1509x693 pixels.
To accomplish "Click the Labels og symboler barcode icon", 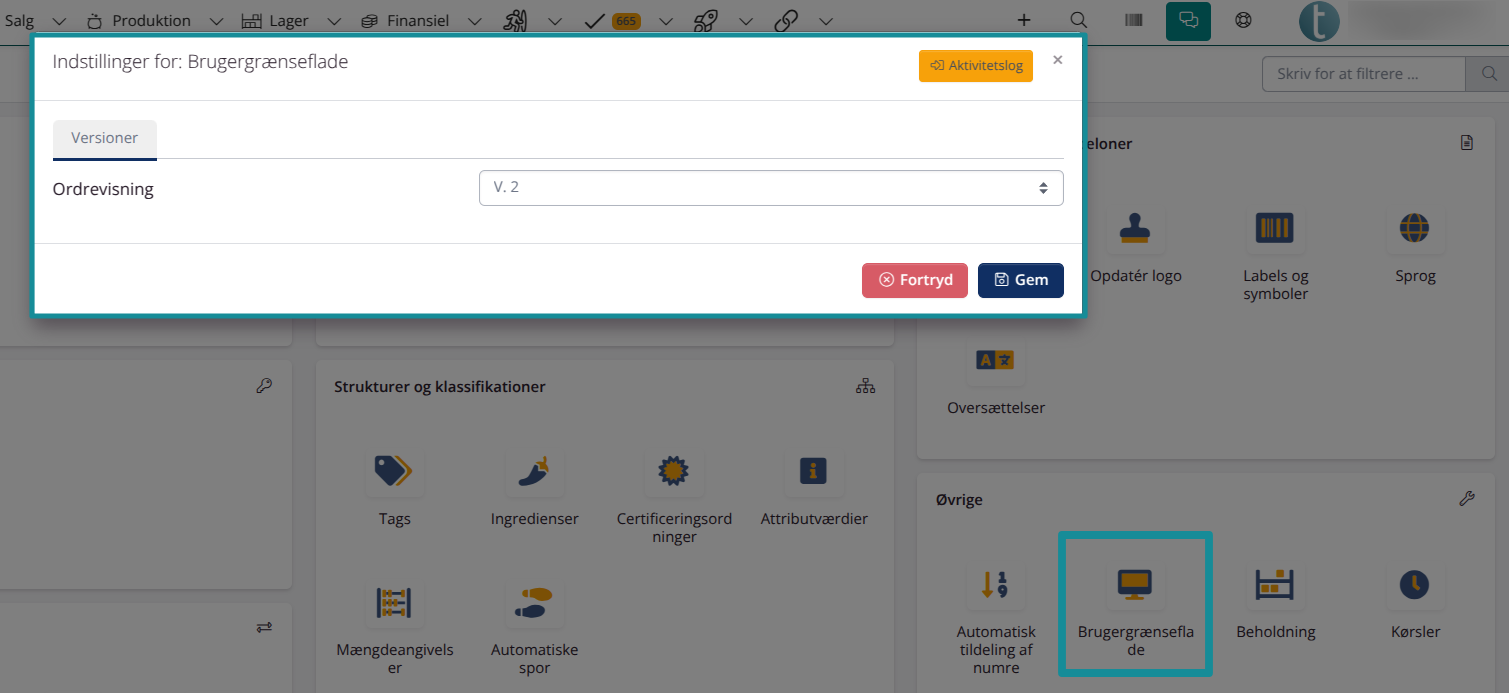I will (1275, 227).
